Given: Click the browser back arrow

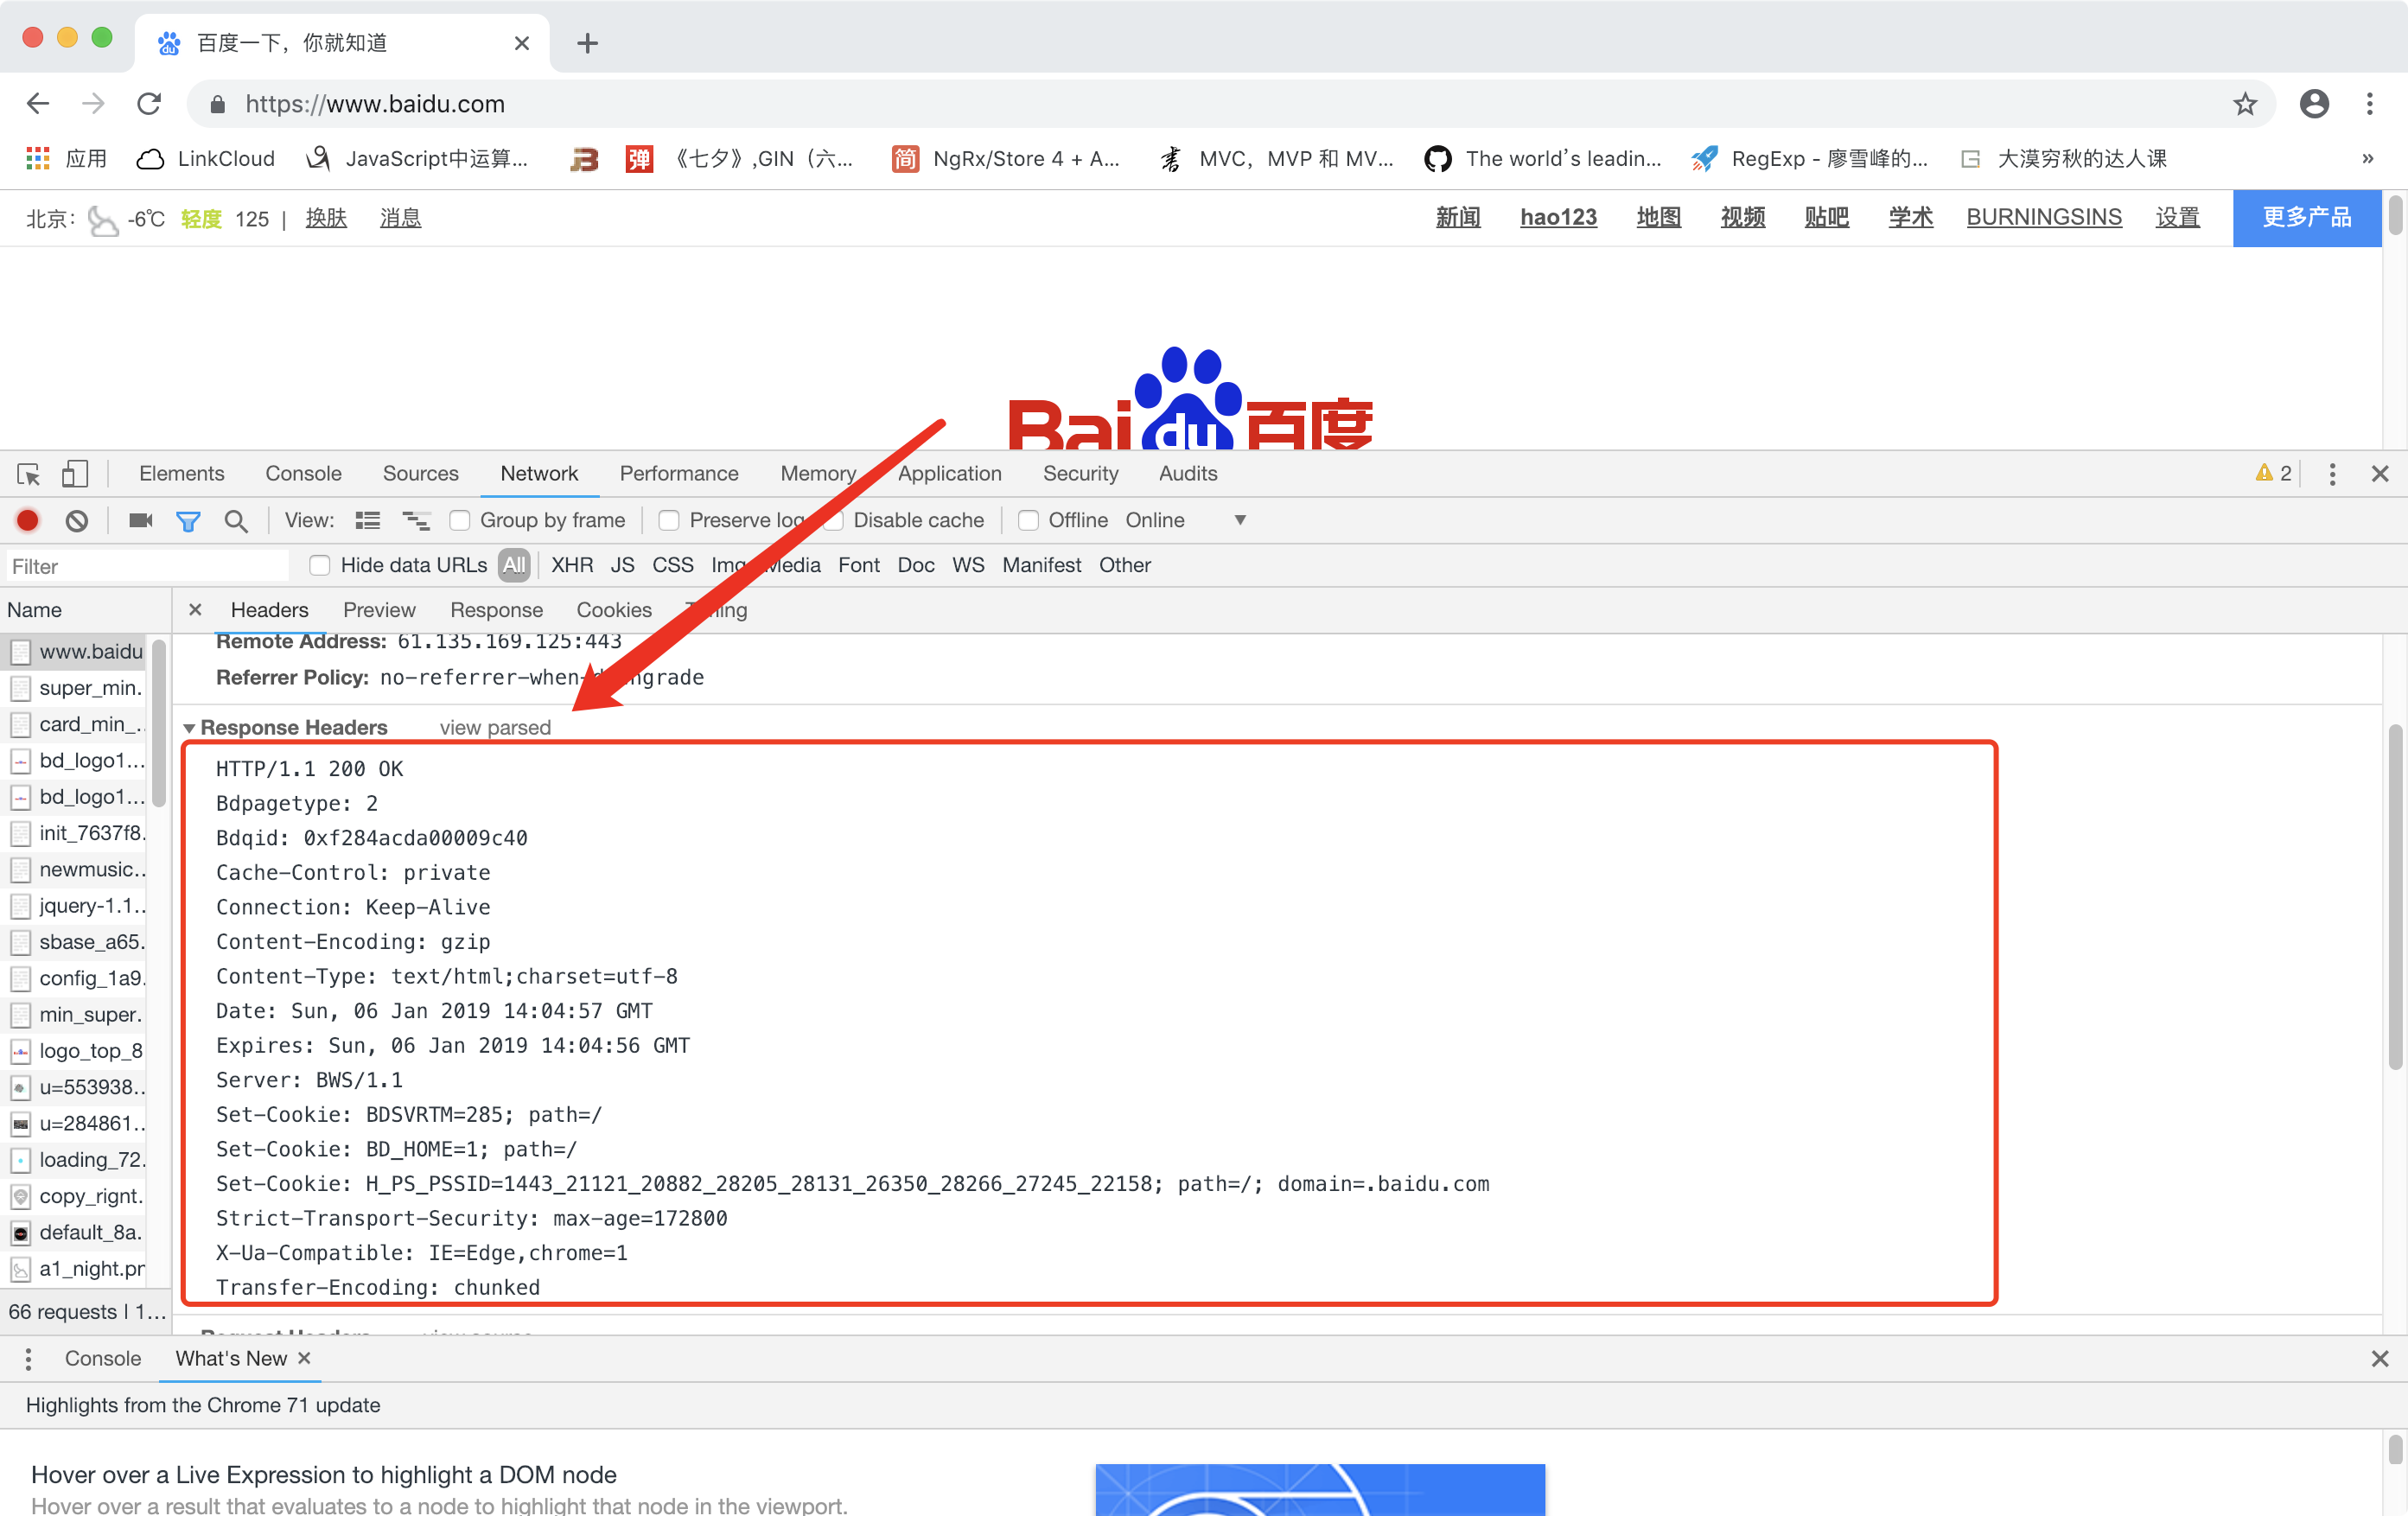Looking at the screenshot, I should [38, 103].
